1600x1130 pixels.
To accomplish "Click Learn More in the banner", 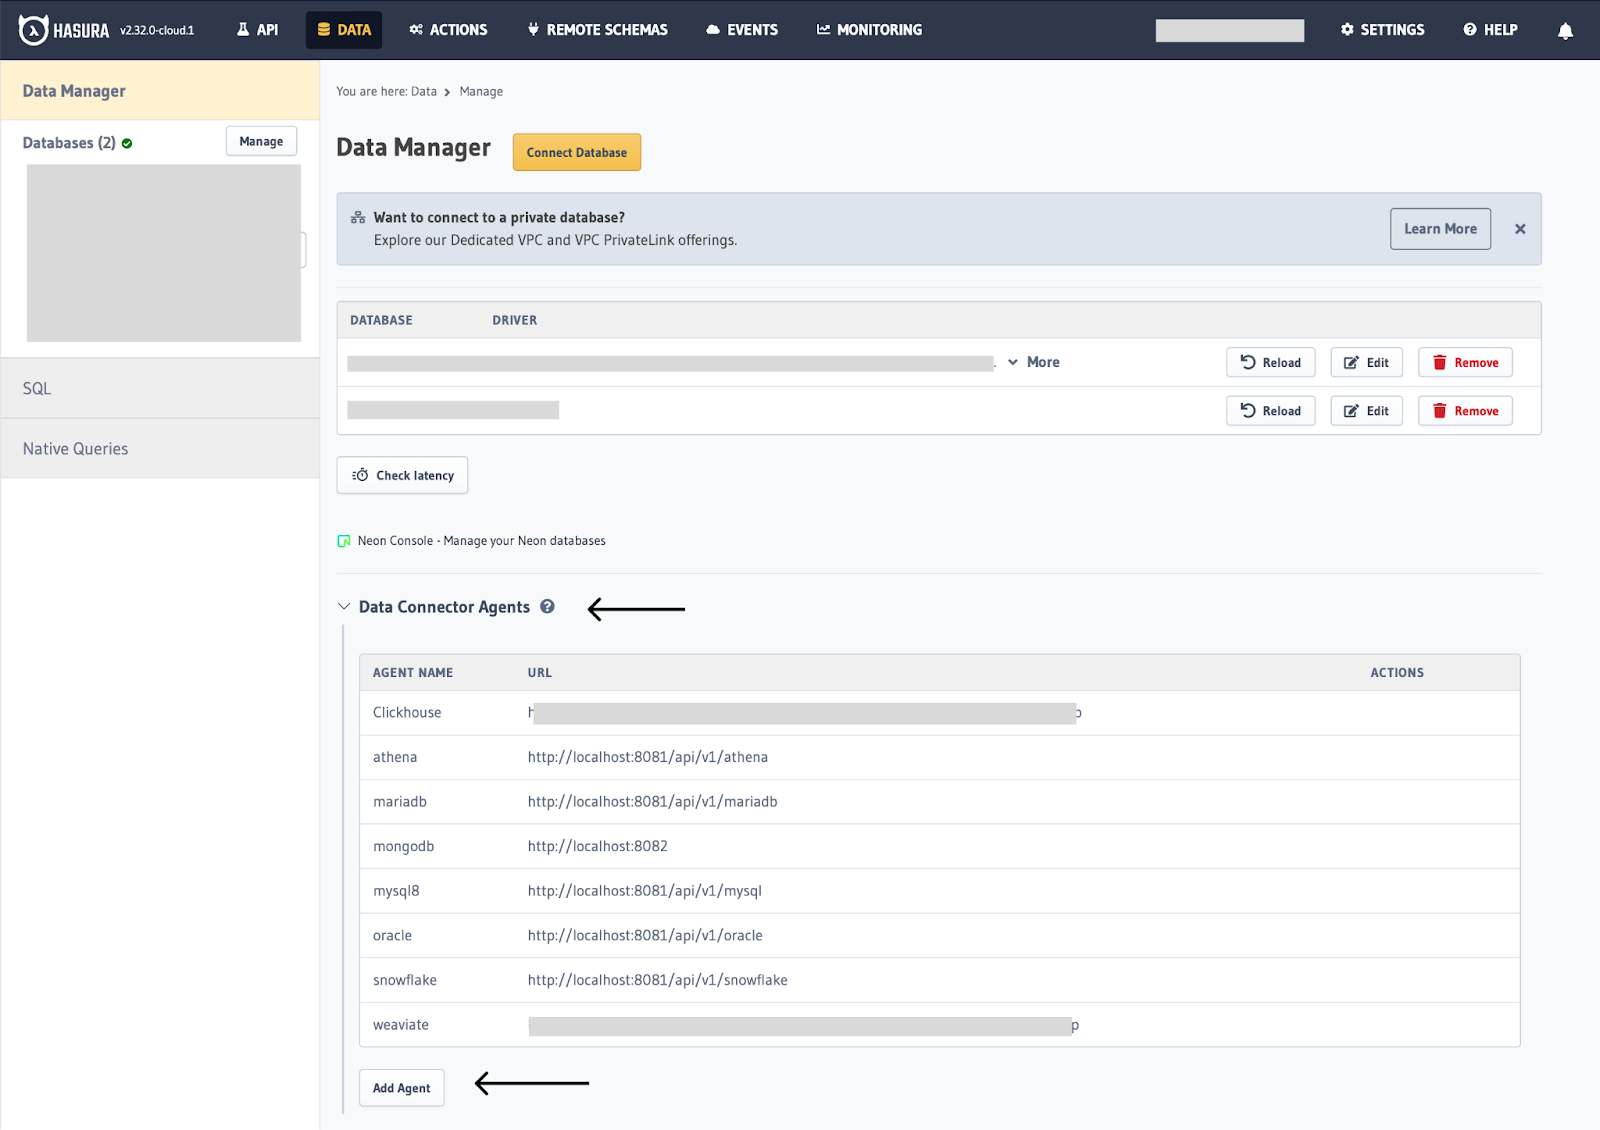I will tap(1440, 229).
